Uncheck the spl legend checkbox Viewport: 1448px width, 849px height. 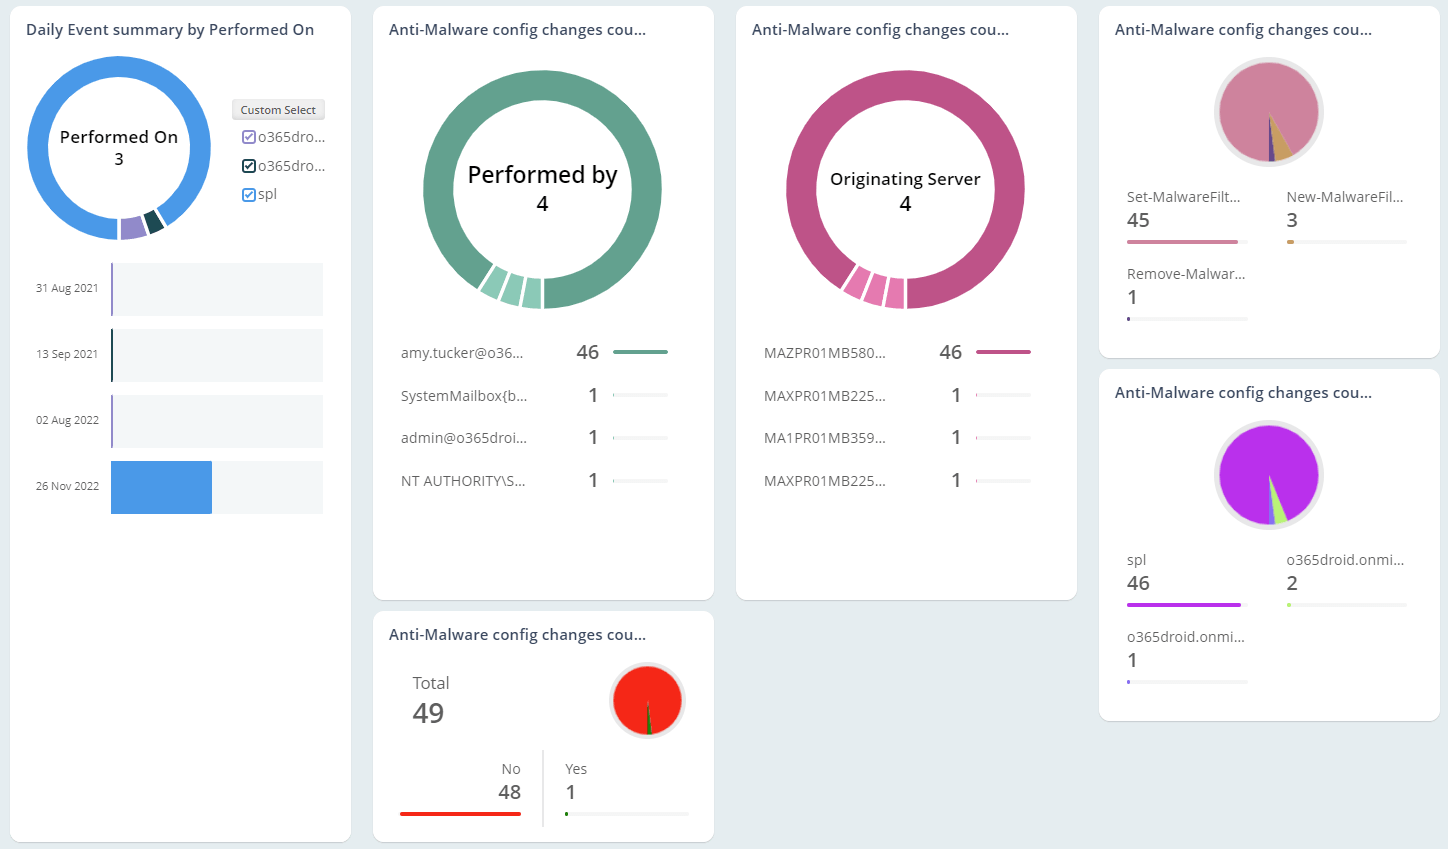[249, 195]
